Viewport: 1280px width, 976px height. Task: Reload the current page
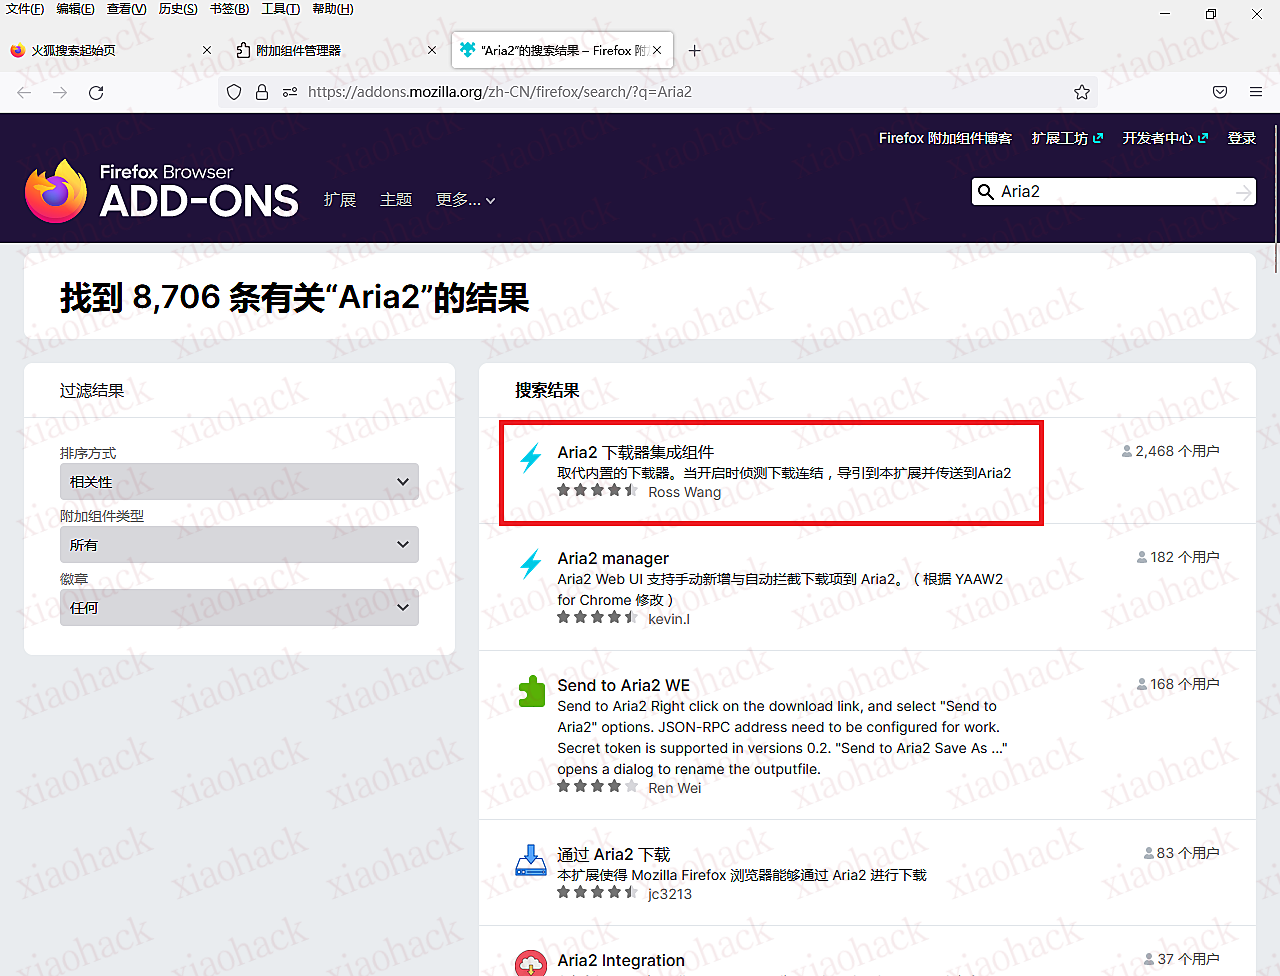coord(96,92)
